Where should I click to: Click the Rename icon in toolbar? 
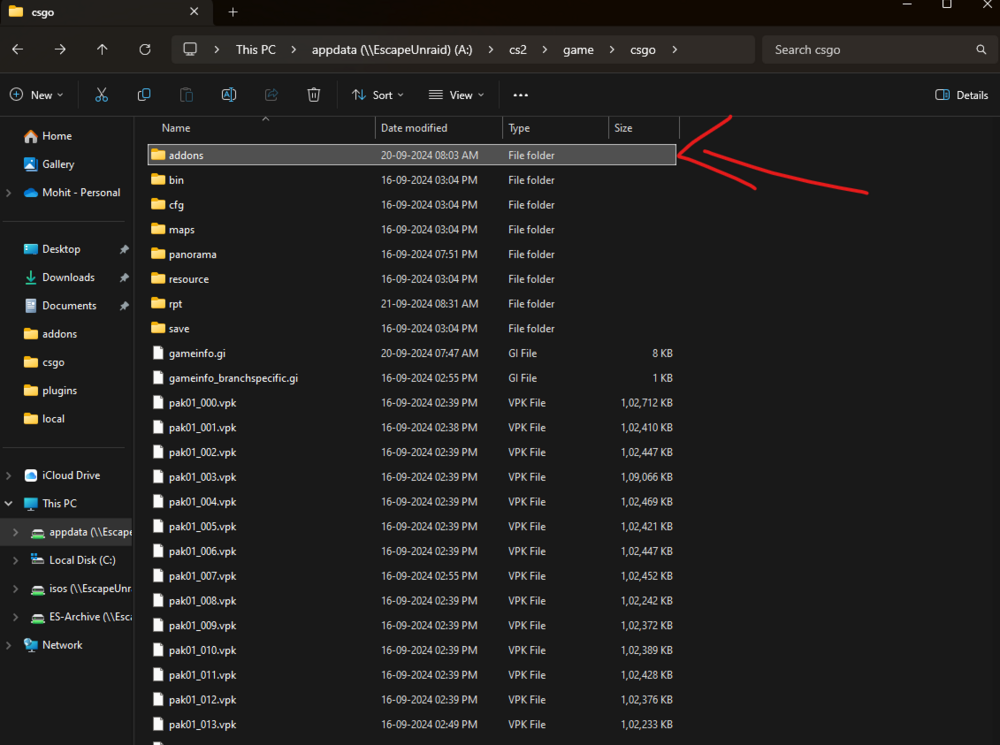(229, 95)
